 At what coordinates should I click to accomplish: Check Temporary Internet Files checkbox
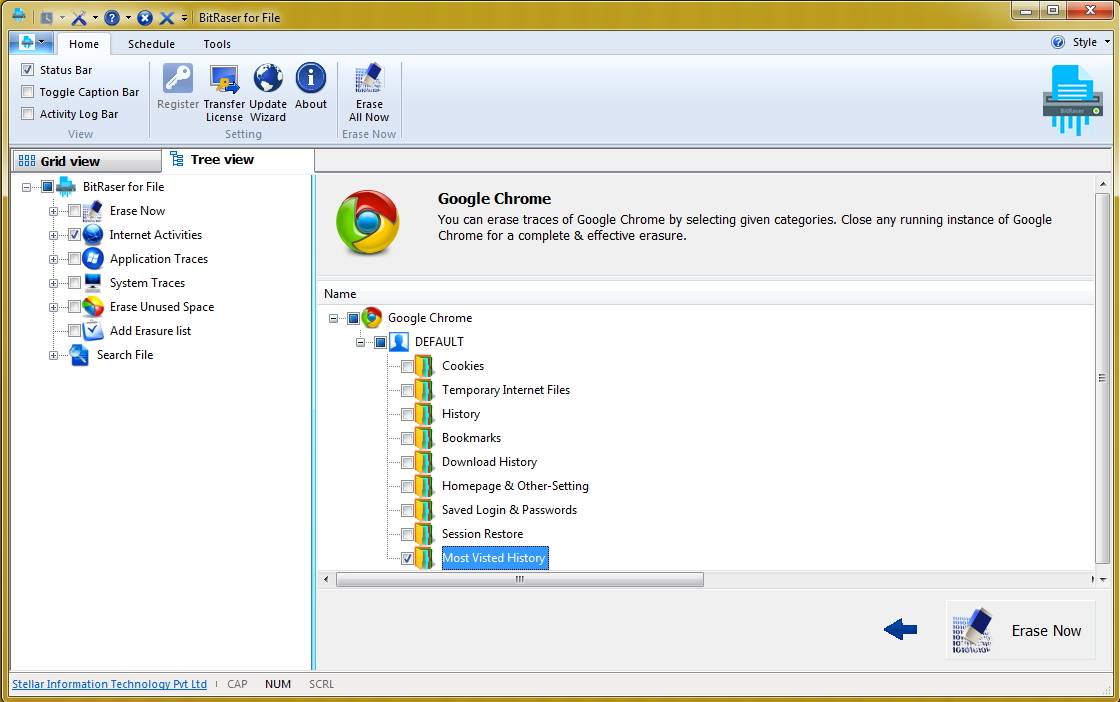[407, 391]
